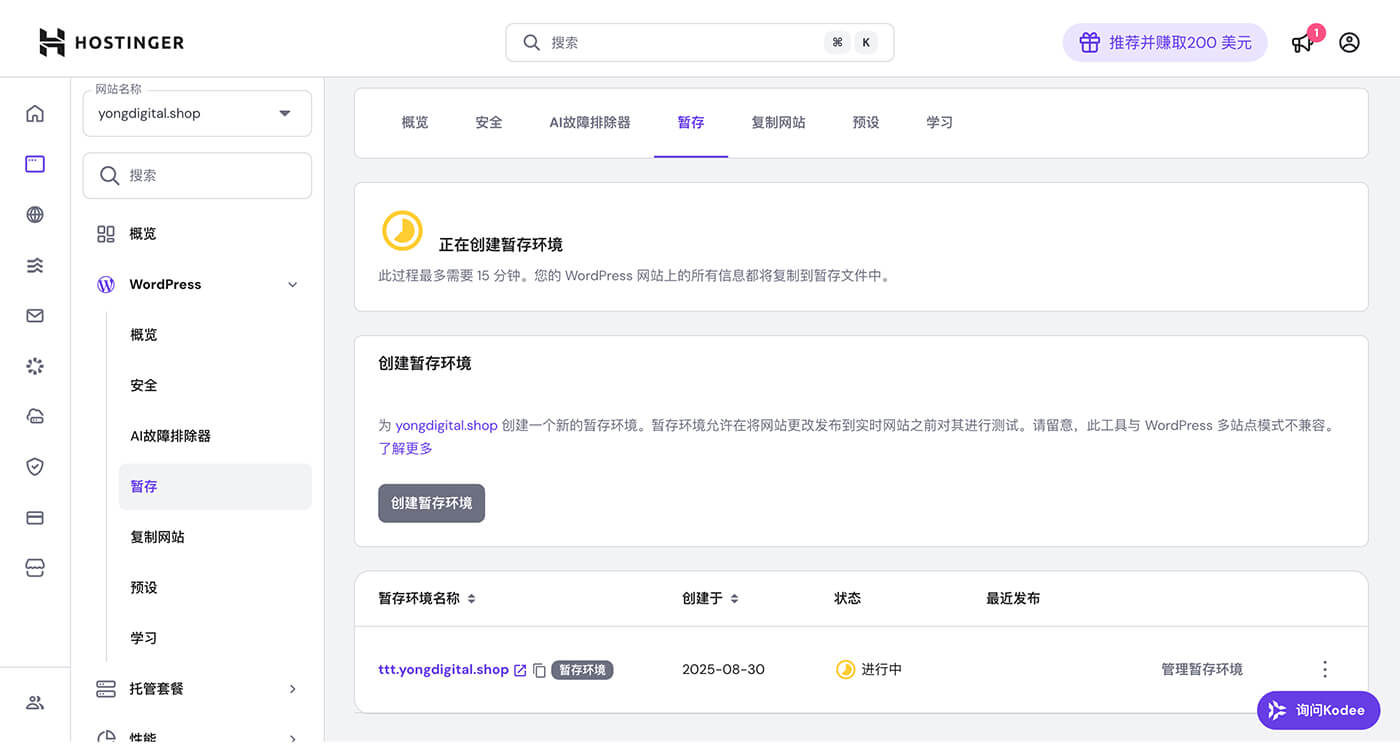The height and width of the screenshot is (750, 1400).
Task: Switch to the 暂存 tab
Action: [691, 122]
